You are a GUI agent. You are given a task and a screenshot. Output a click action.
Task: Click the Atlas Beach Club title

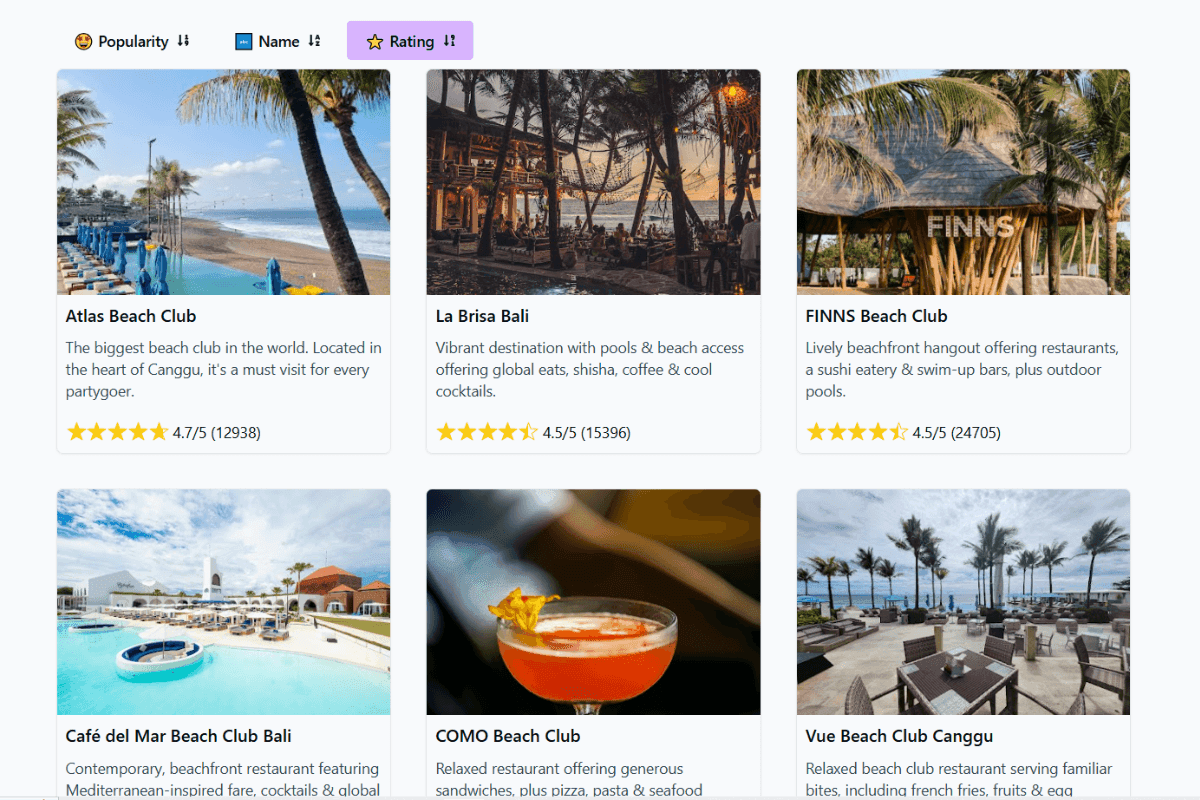131,316
